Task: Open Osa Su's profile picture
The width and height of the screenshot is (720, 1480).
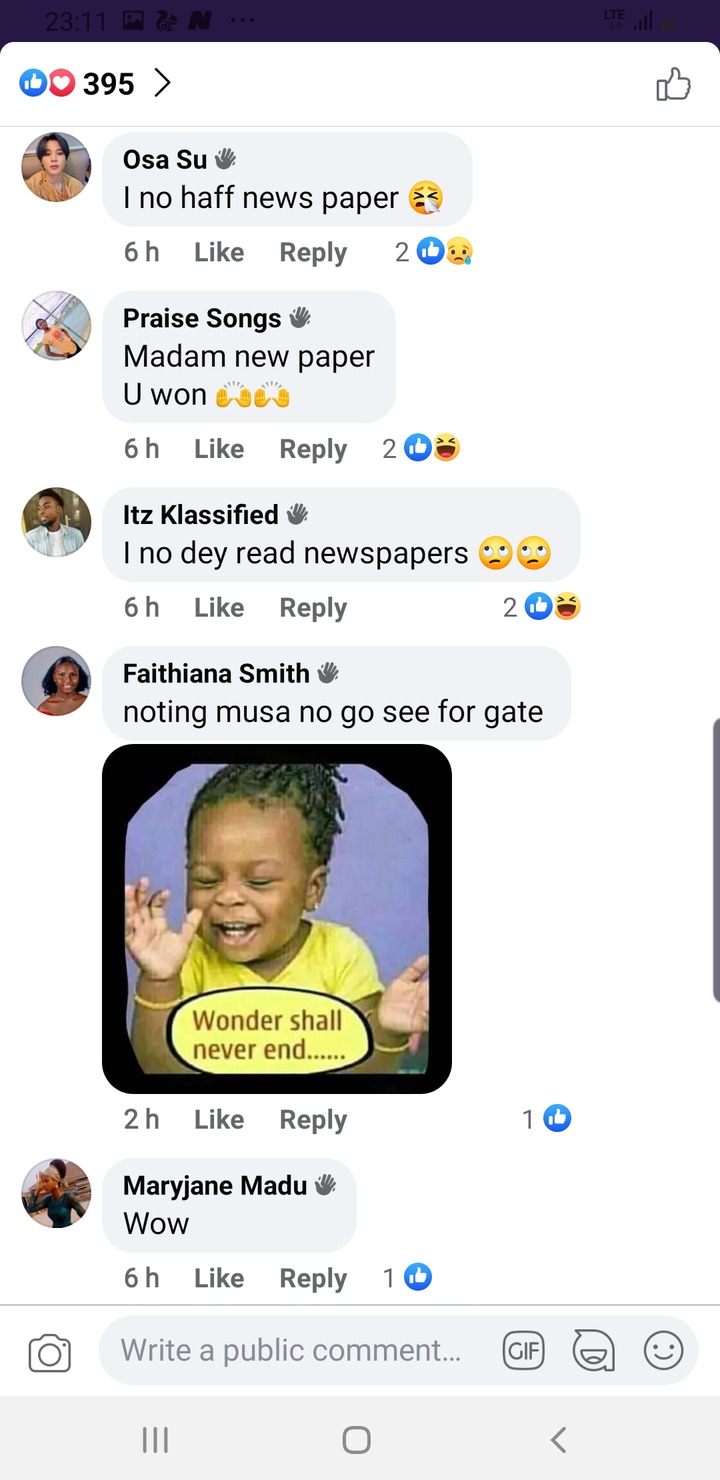Action: 56,167
